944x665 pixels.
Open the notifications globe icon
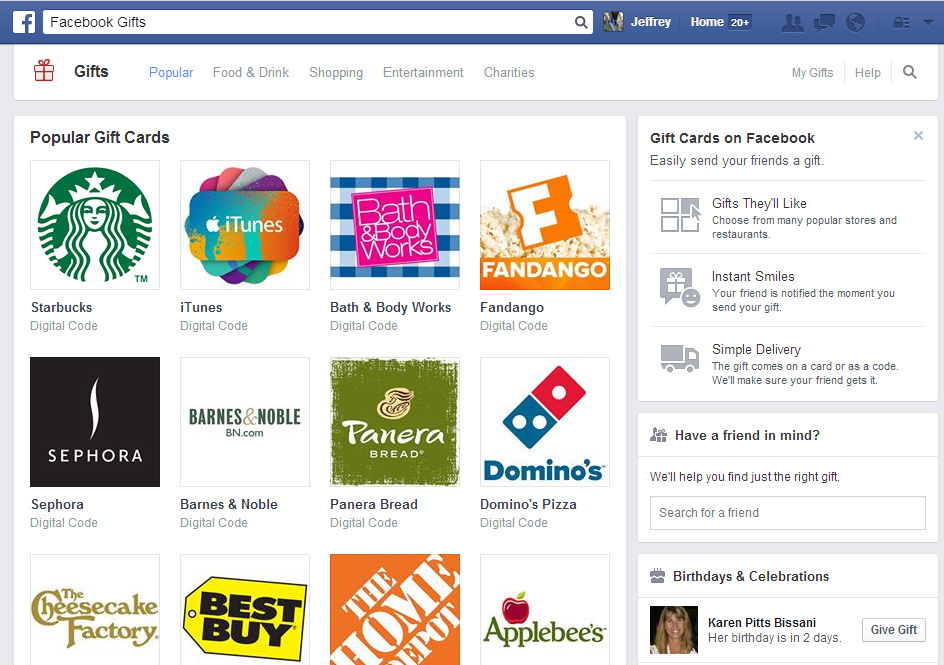click(856, 23)
